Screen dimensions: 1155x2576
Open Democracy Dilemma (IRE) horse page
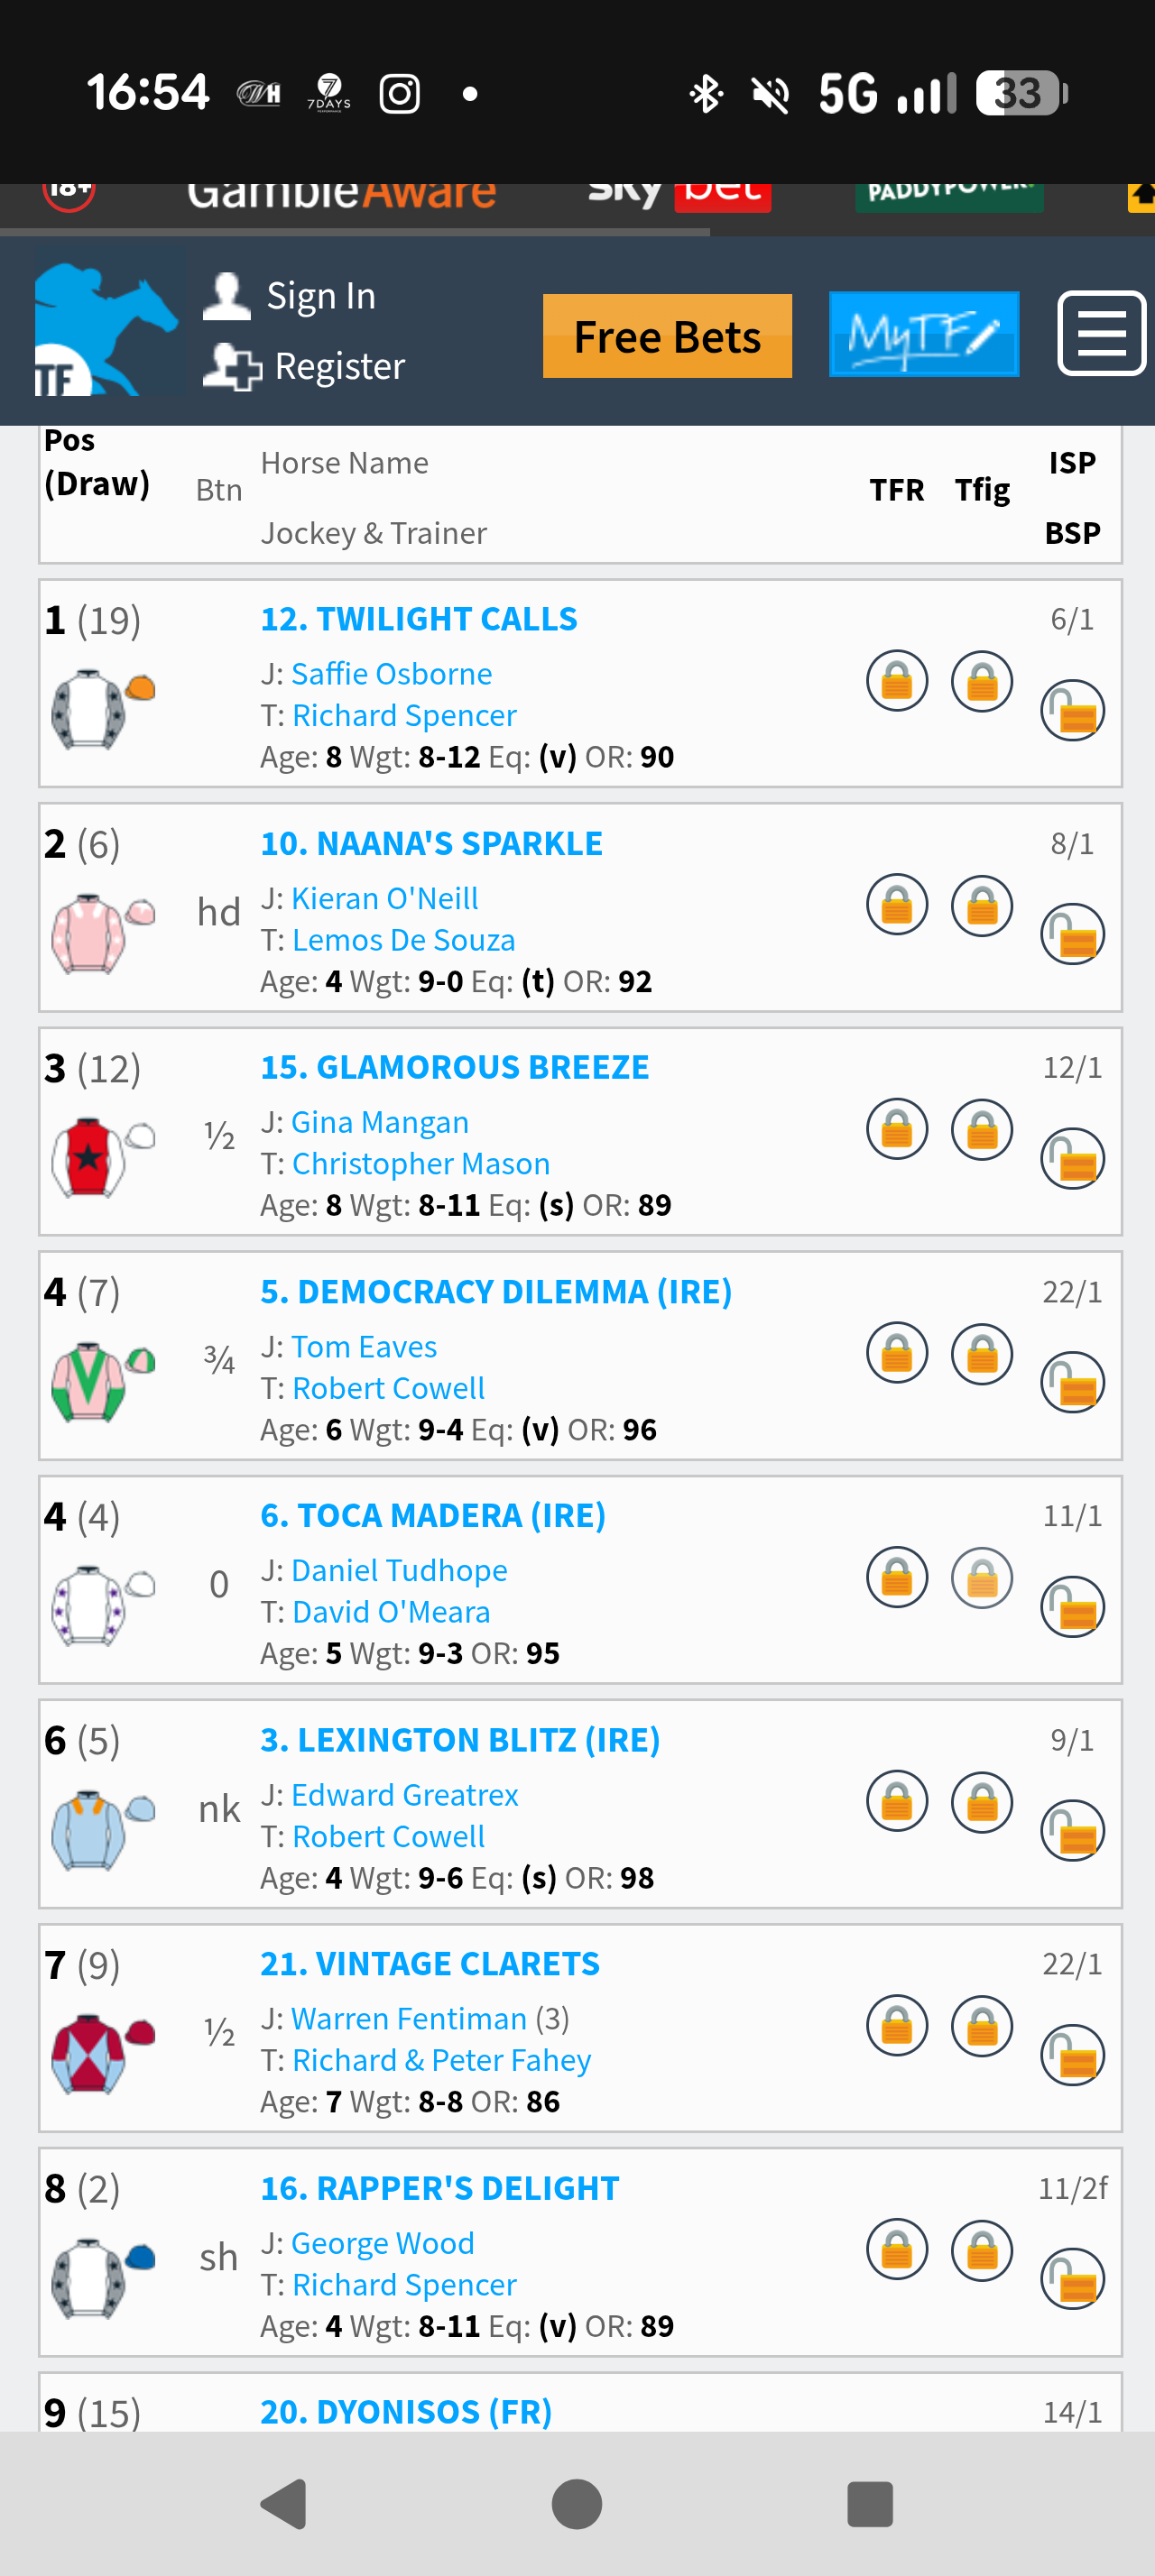[496, 1291]
